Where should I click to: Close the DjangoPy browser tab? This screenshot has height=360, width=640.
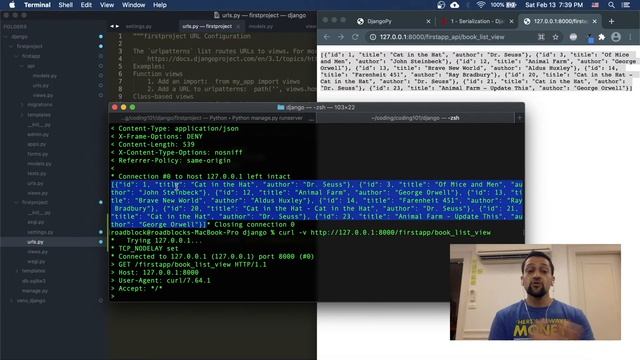pos(428,21)
